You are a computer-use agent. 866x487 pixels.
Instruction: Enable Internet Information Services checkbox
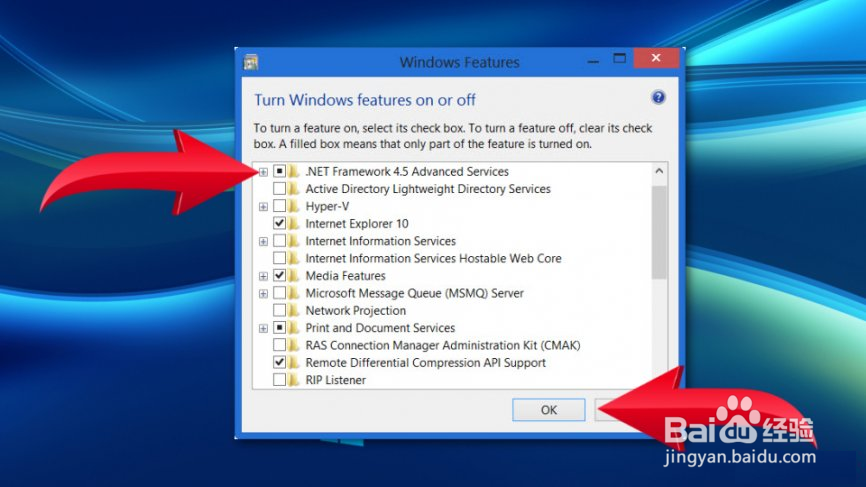coord(279,241)
